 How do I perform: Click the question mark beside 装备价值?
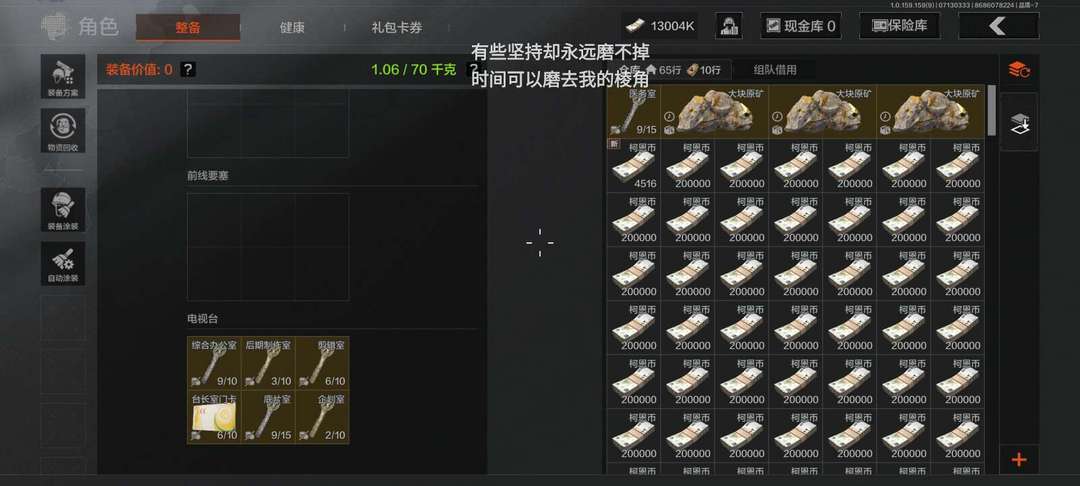[188, 70]
